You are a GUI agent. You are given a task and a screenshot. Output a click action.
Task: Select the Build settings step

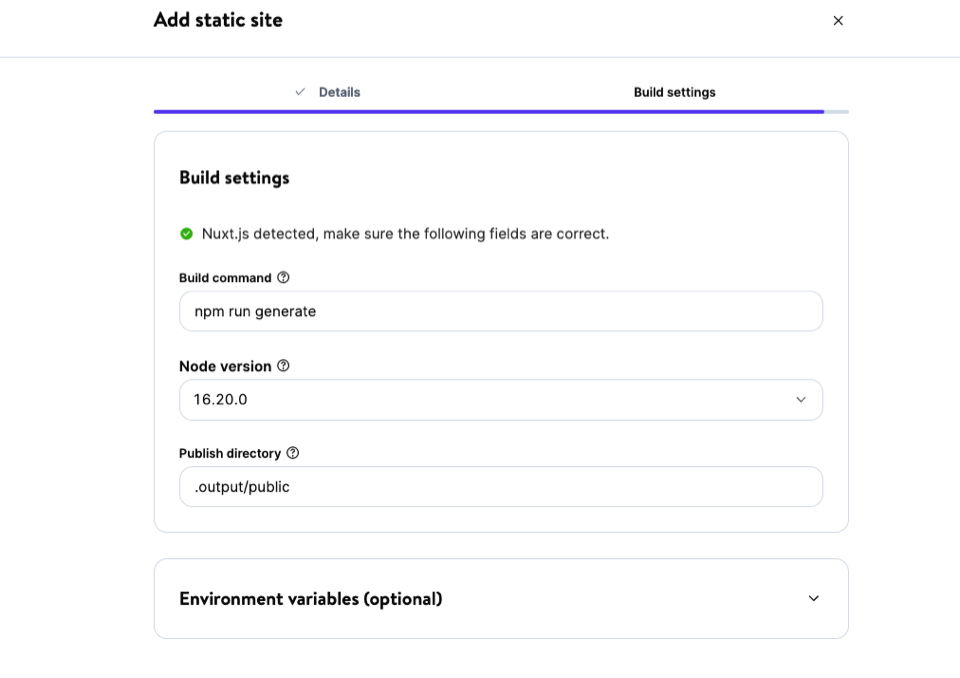point(672,91)
